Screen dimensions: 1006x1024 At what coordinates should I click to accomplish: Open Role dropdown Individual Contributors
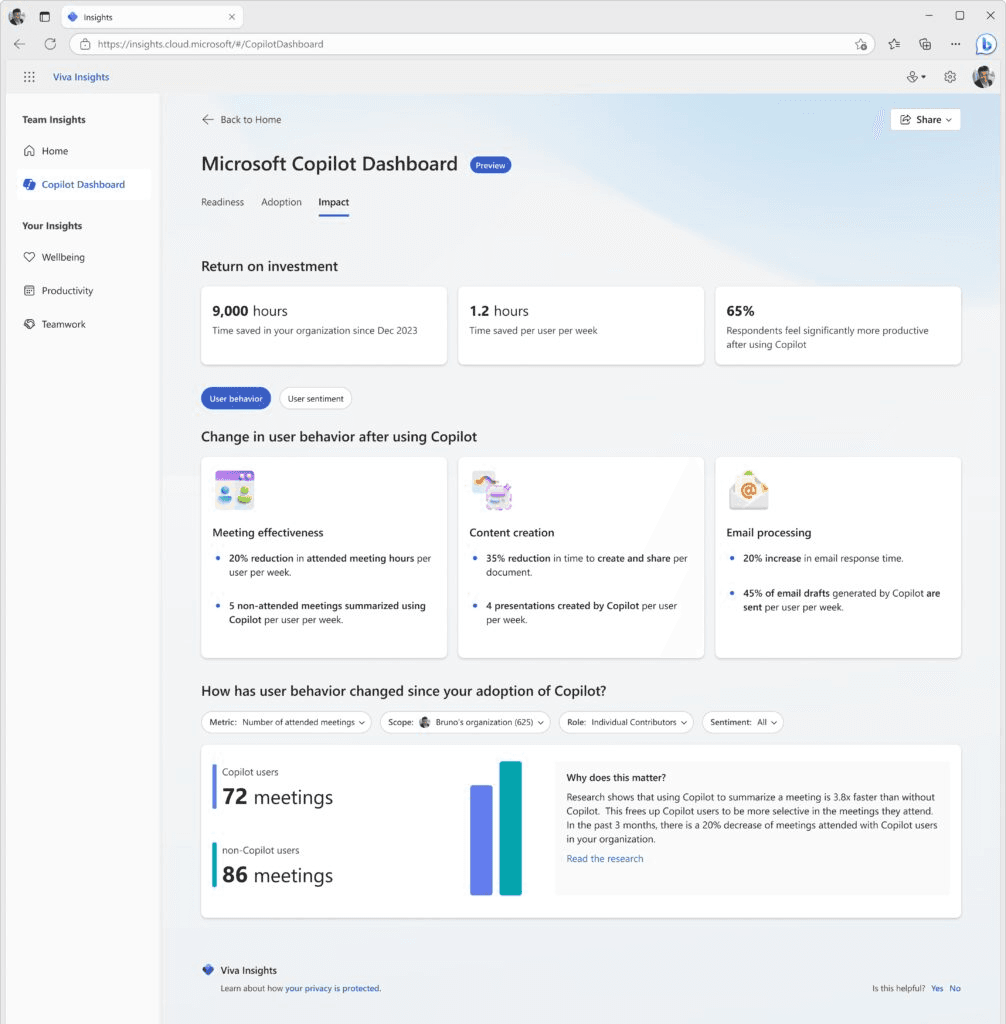(626, 722)
